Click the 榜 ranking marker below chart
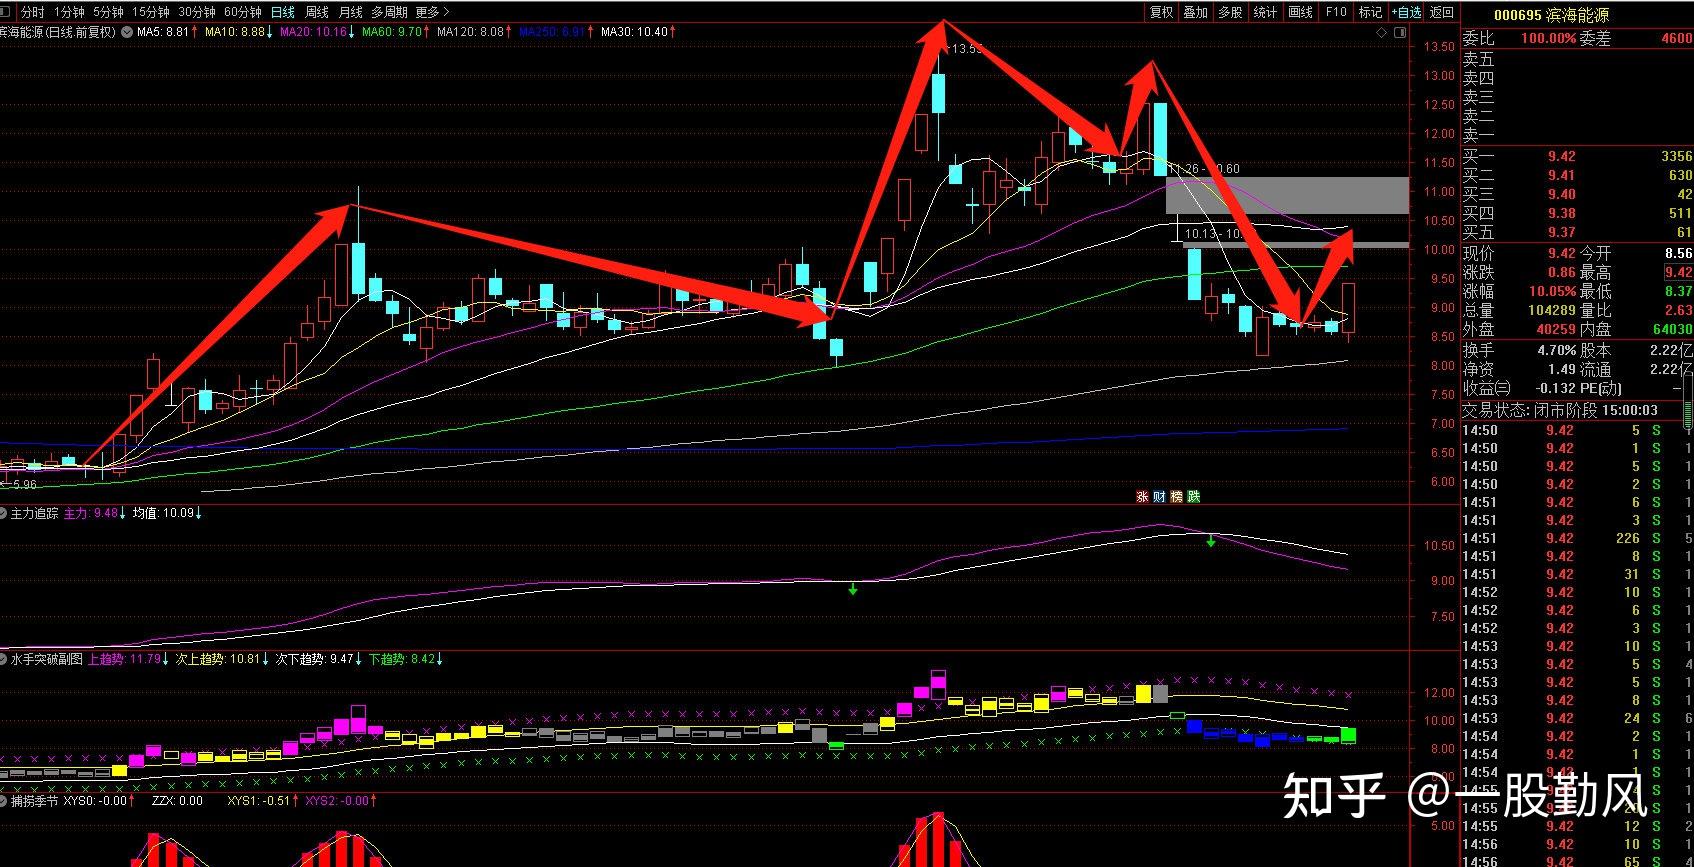Viewport: 1694px width, 867px height. 1176,496
